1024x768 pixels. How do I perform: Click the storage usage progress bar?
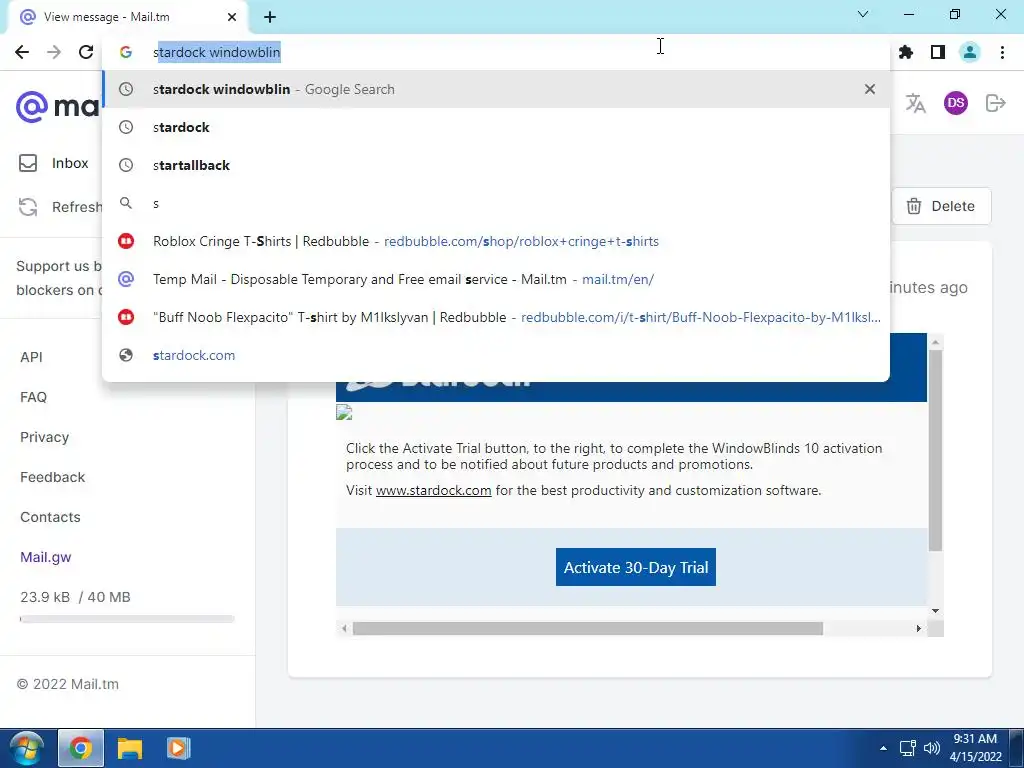127,619
